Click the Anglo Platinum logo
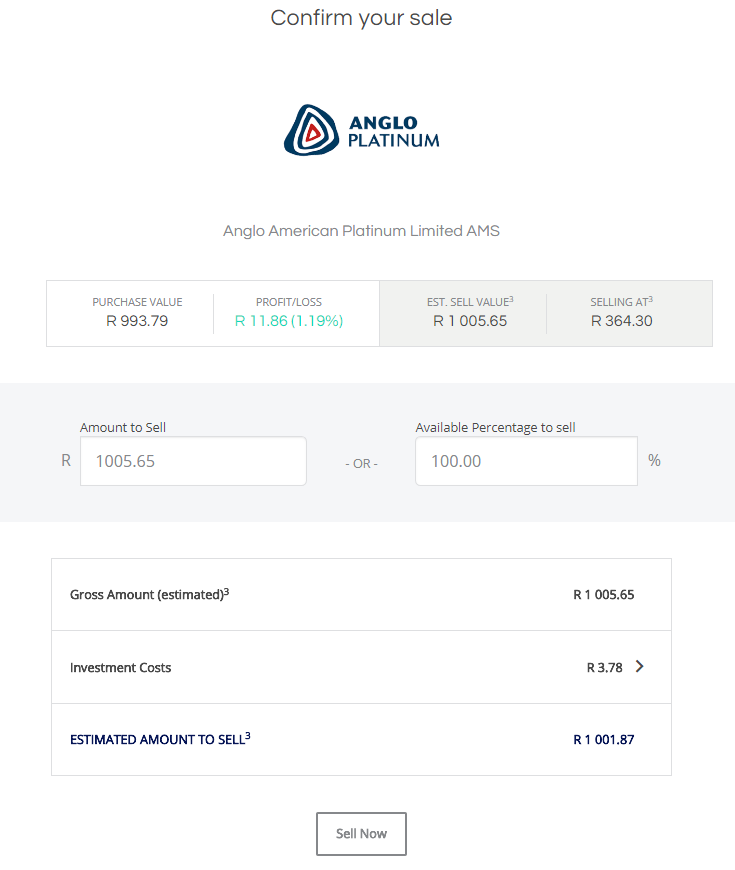 [x=361, y=130]
